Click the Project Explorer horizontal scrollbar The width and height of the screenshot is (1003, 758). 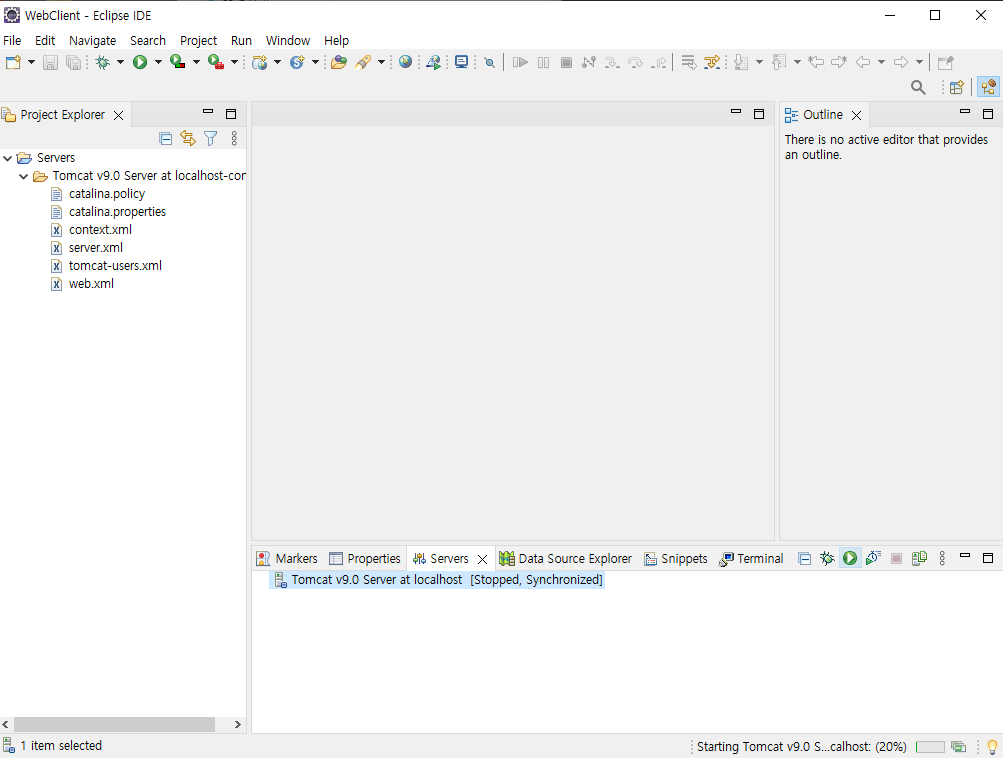tap(115, 724)
